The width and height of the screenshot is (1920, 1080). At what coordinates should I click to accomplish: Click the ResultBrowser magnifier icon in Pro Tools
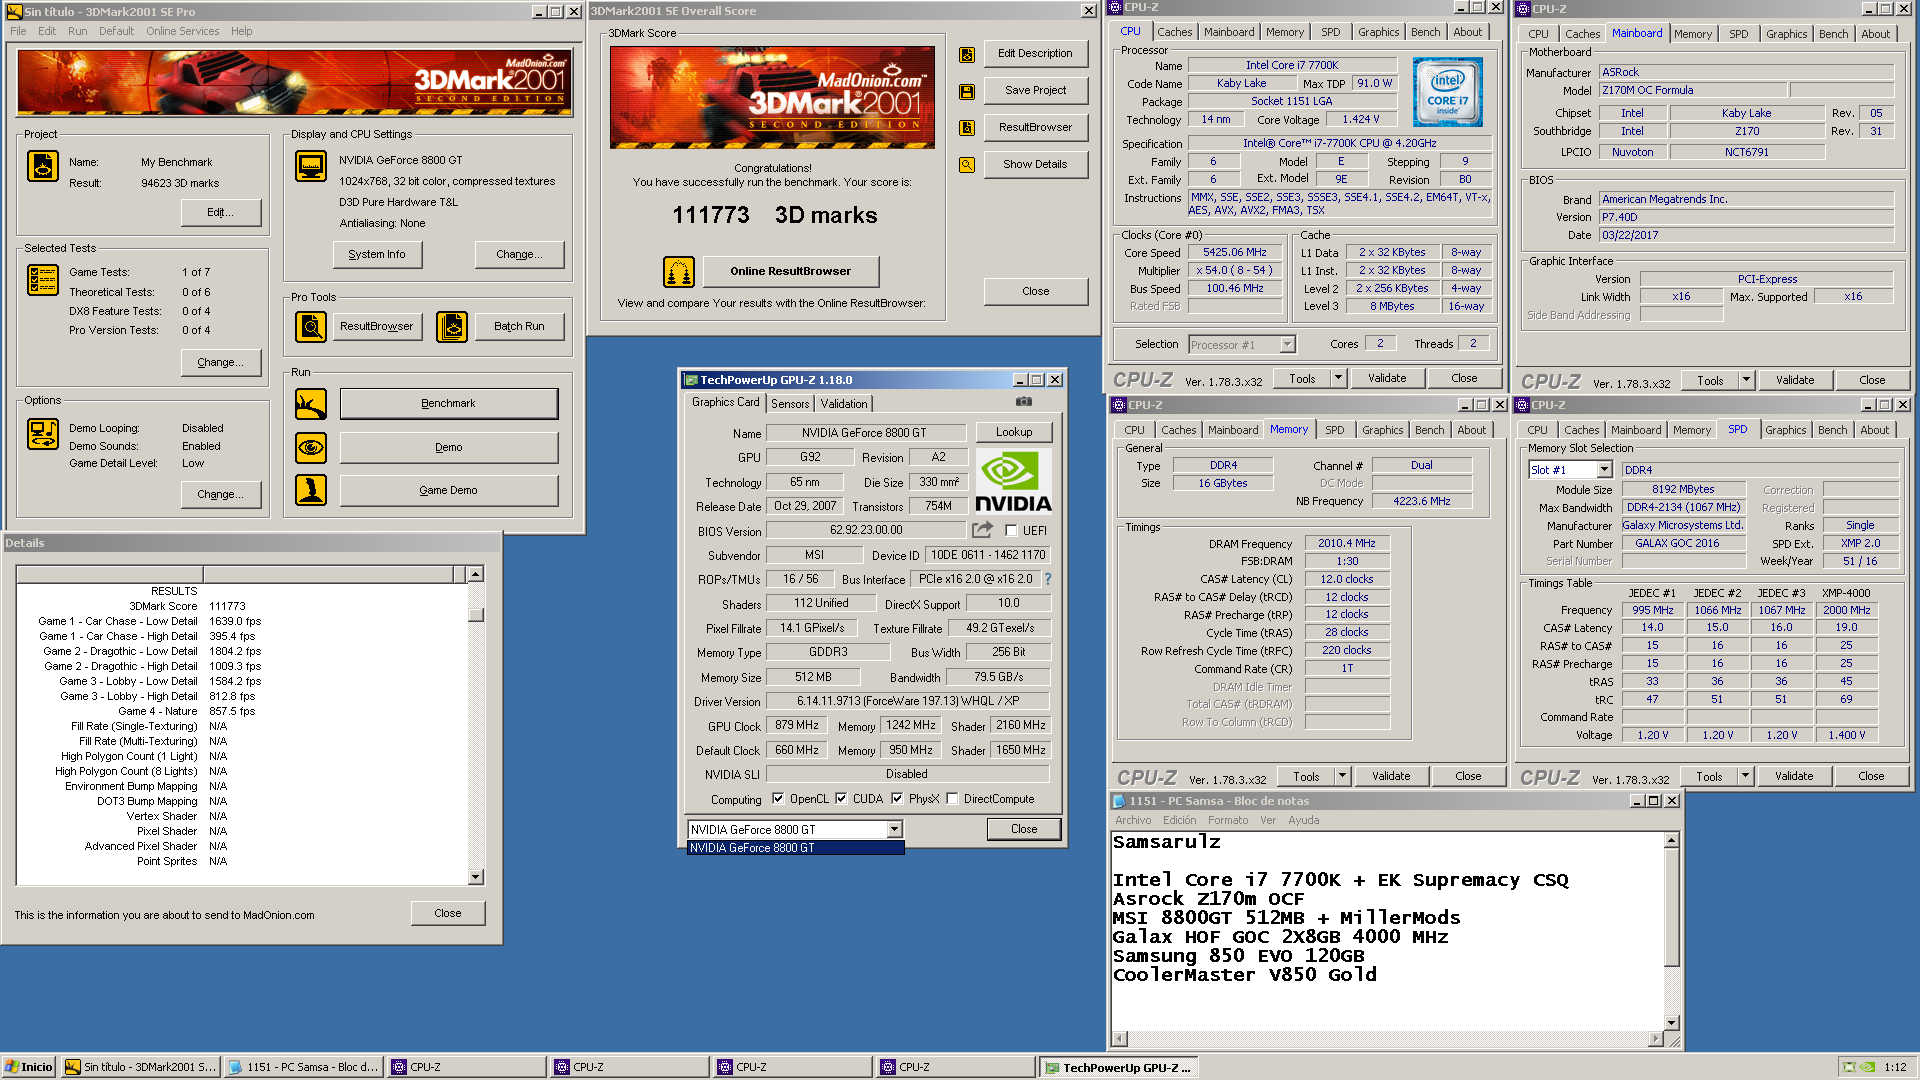tap(311, 326)
